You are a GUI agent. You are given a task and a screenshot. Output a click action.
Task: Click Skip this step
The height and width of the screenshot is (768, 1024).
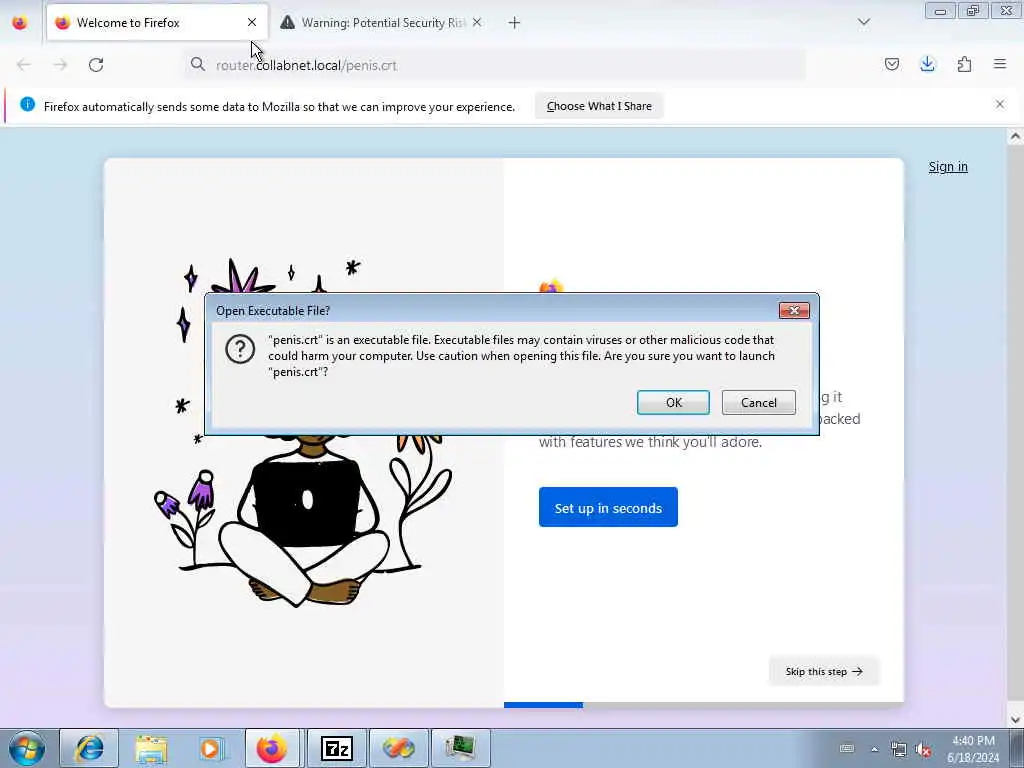pos(824,671)
